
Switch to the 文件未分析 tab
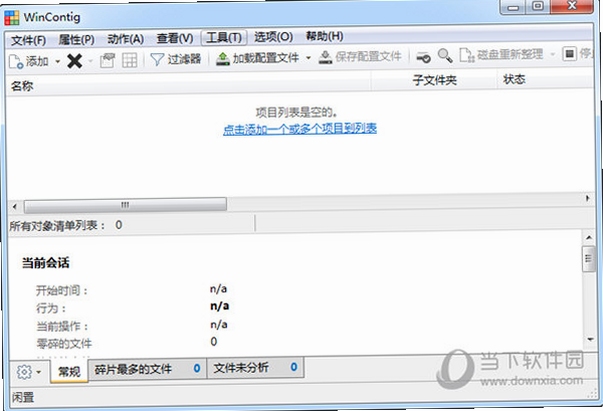click(x=255, y=368)
